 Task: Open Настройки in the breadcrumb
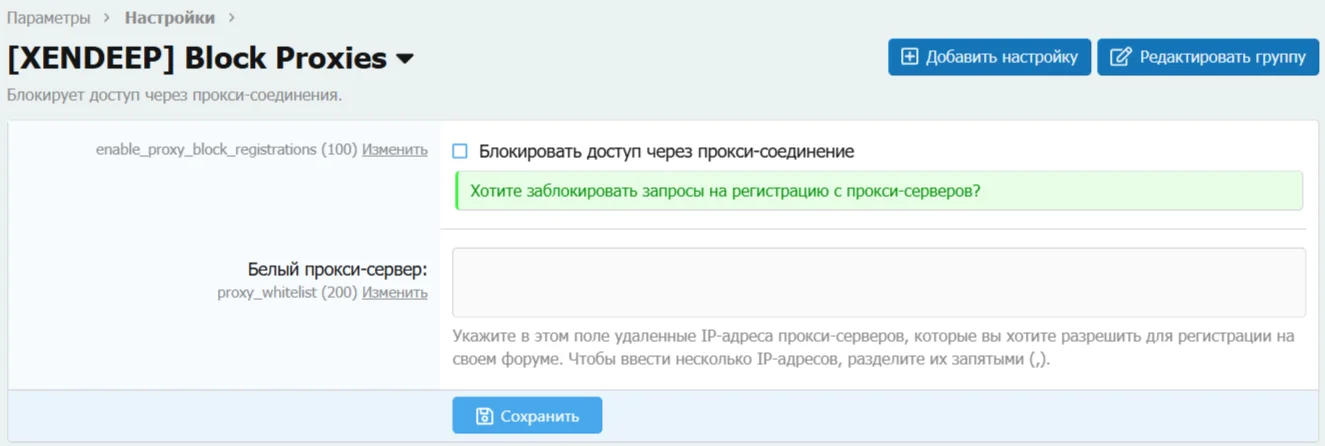(x=169, y=18)
